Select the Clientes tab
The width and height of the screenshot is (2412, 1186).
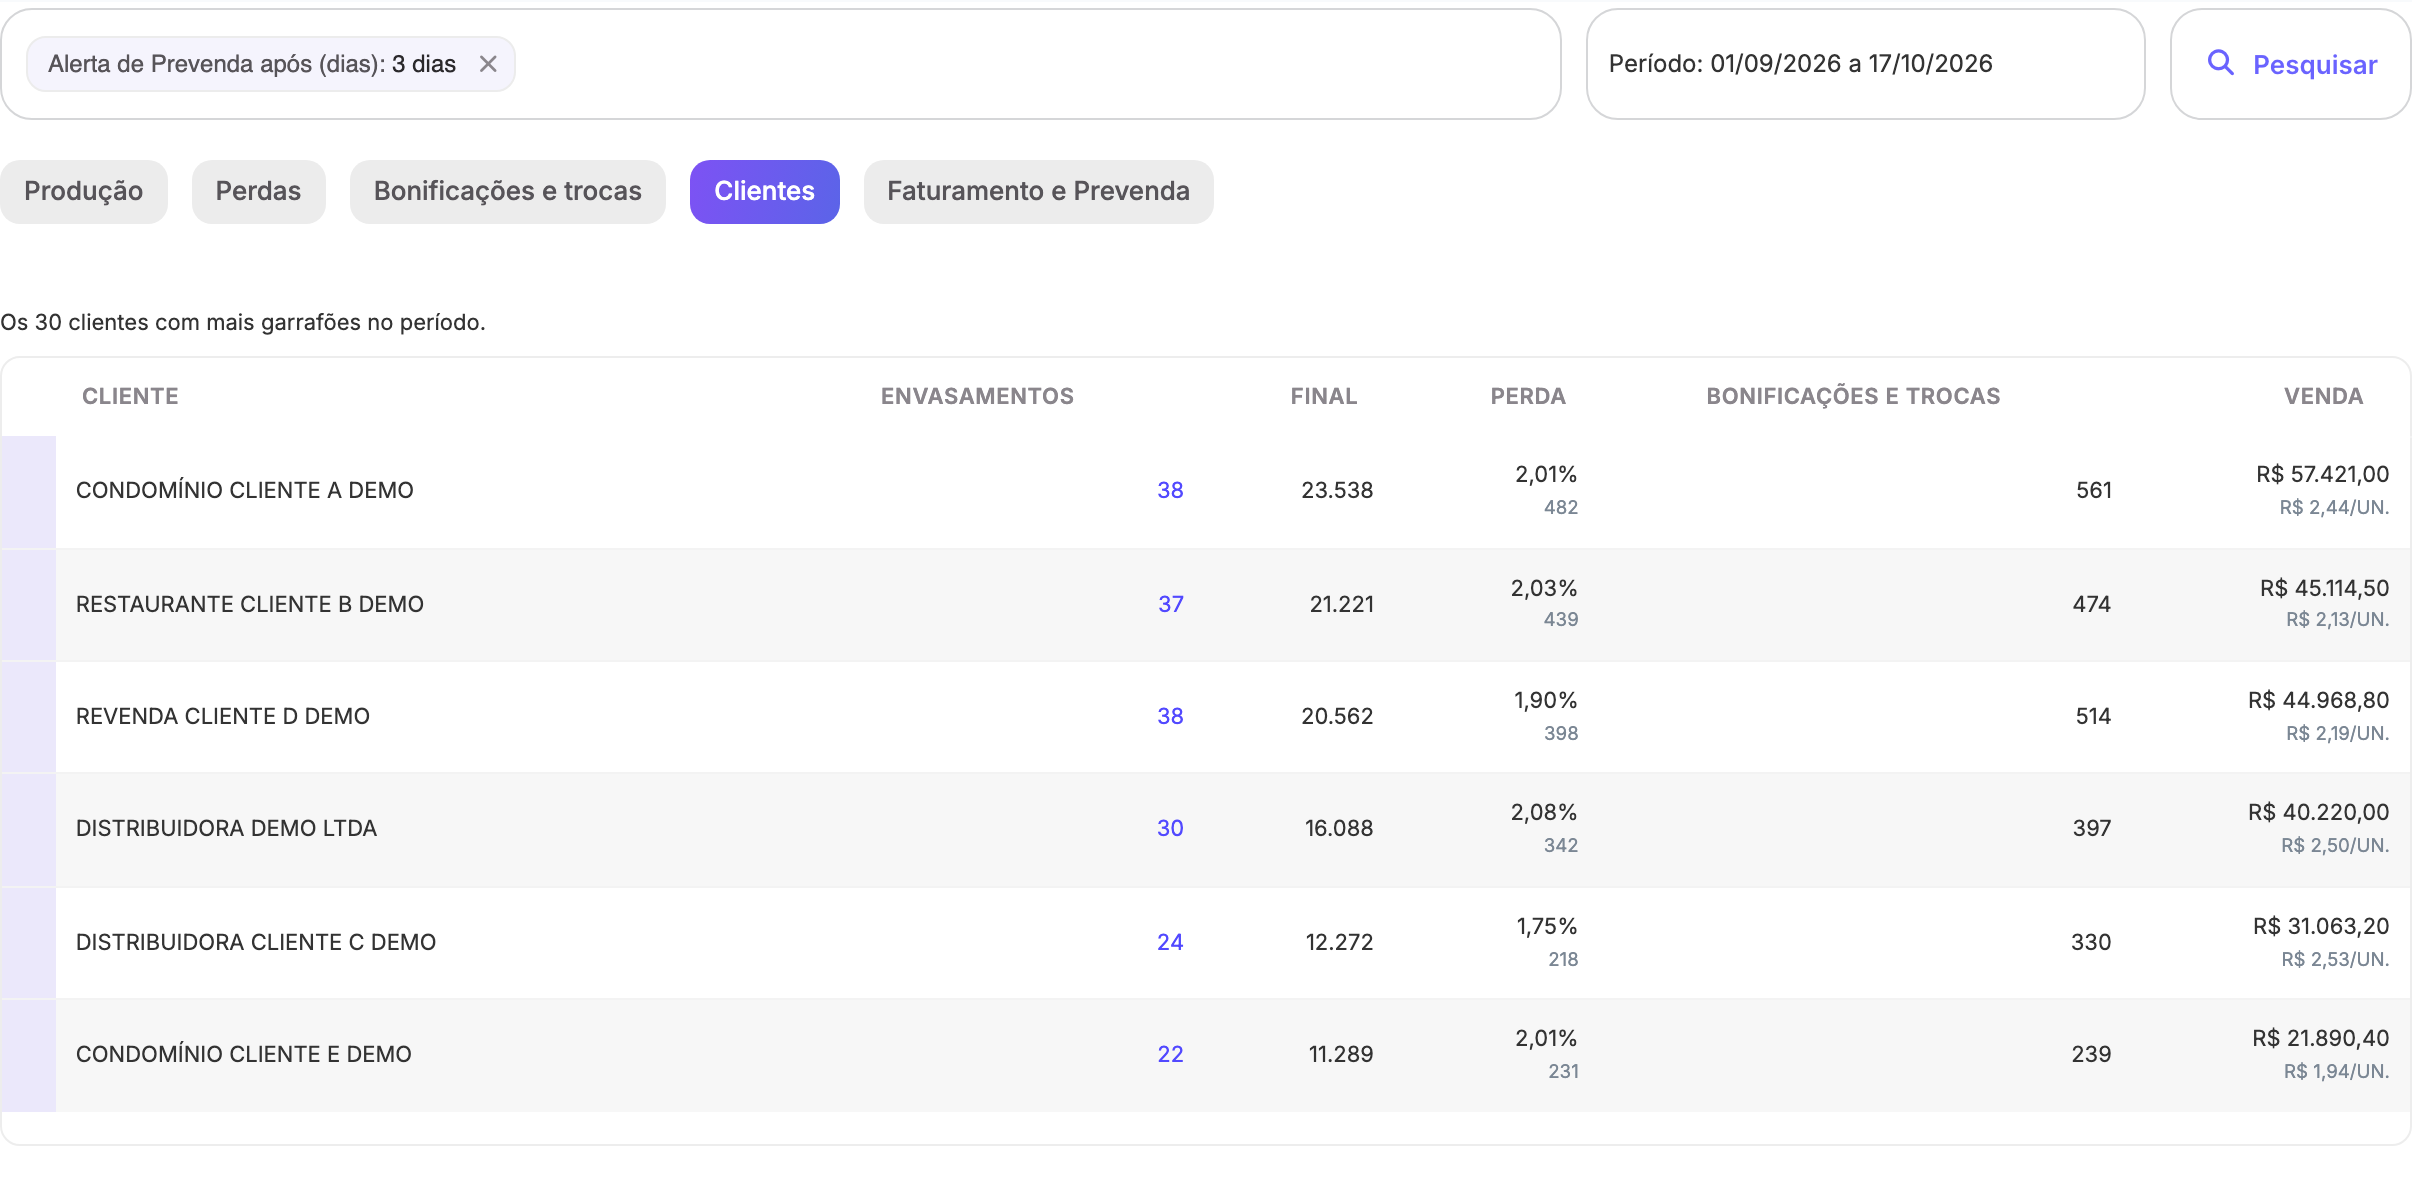coord(765,191)
